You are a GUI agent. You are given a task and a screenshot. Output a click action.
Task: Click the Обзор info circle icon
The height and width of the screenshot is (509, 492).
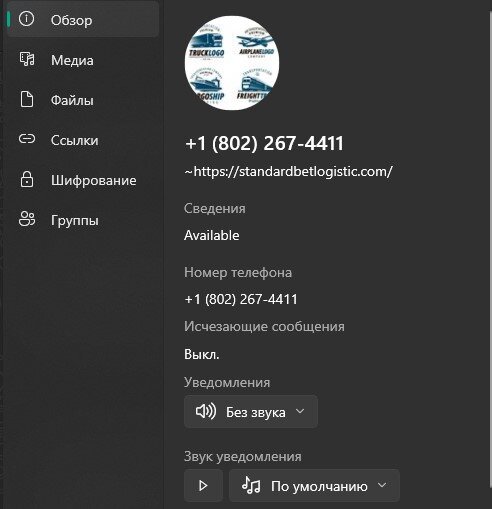pos(26,19)
